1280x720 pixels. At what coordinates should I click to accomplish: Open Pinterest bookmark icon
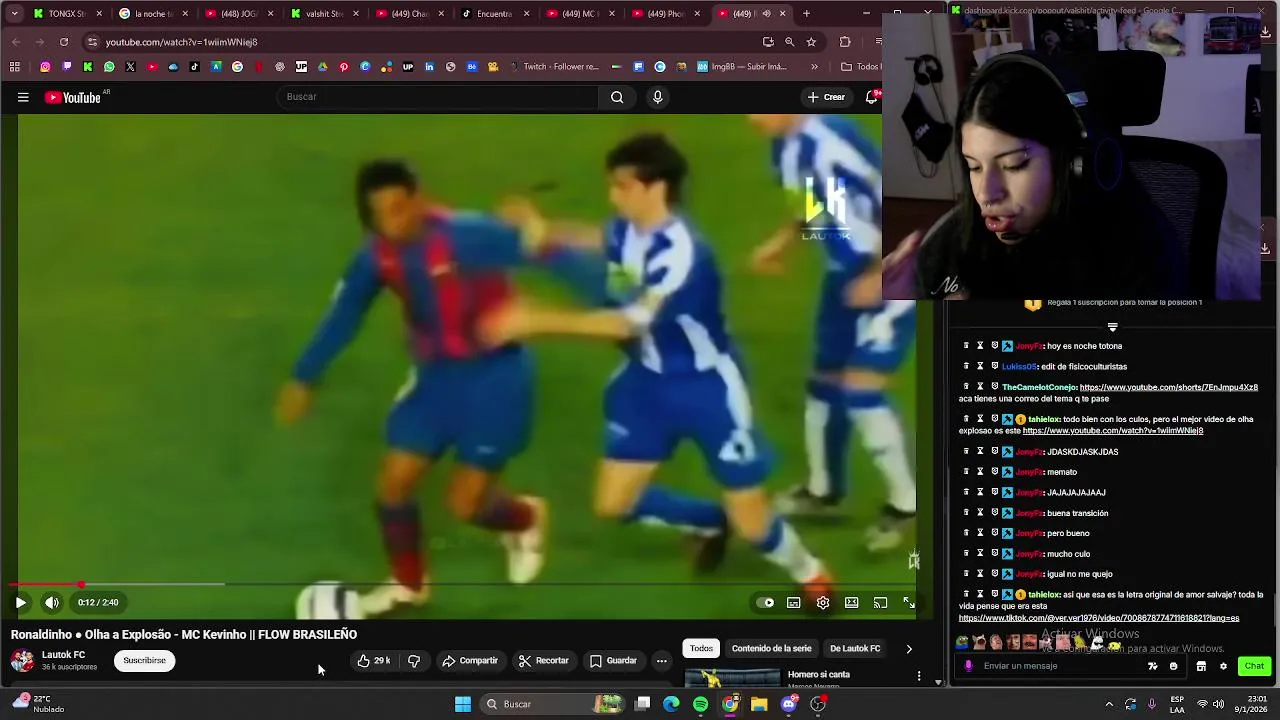click(344, 67)
